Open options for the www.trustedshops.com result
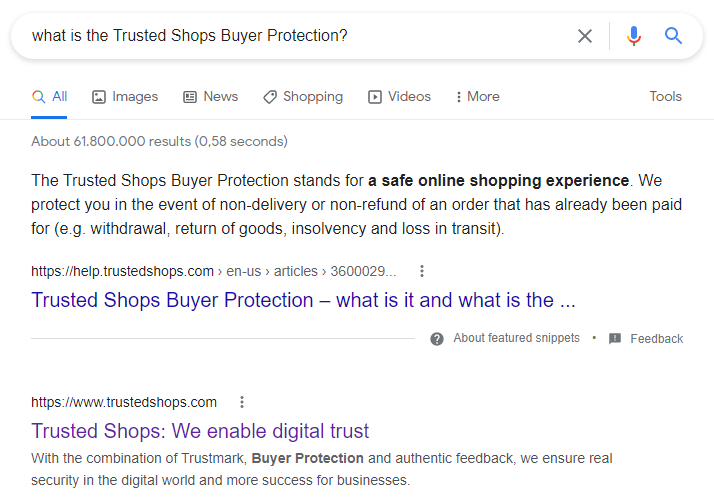The width and height of the screenshot is (714, 498). point(242,402)
